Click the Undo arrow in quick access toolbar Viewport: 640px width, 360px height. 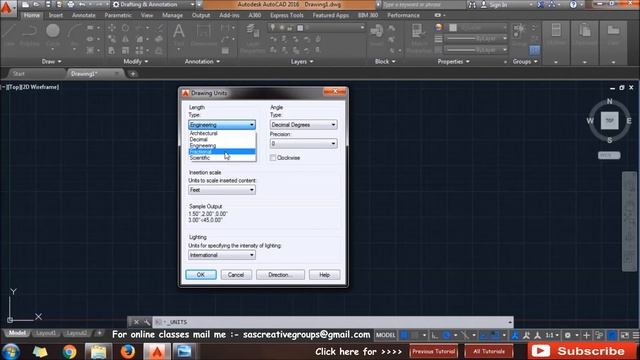(82, 4)
